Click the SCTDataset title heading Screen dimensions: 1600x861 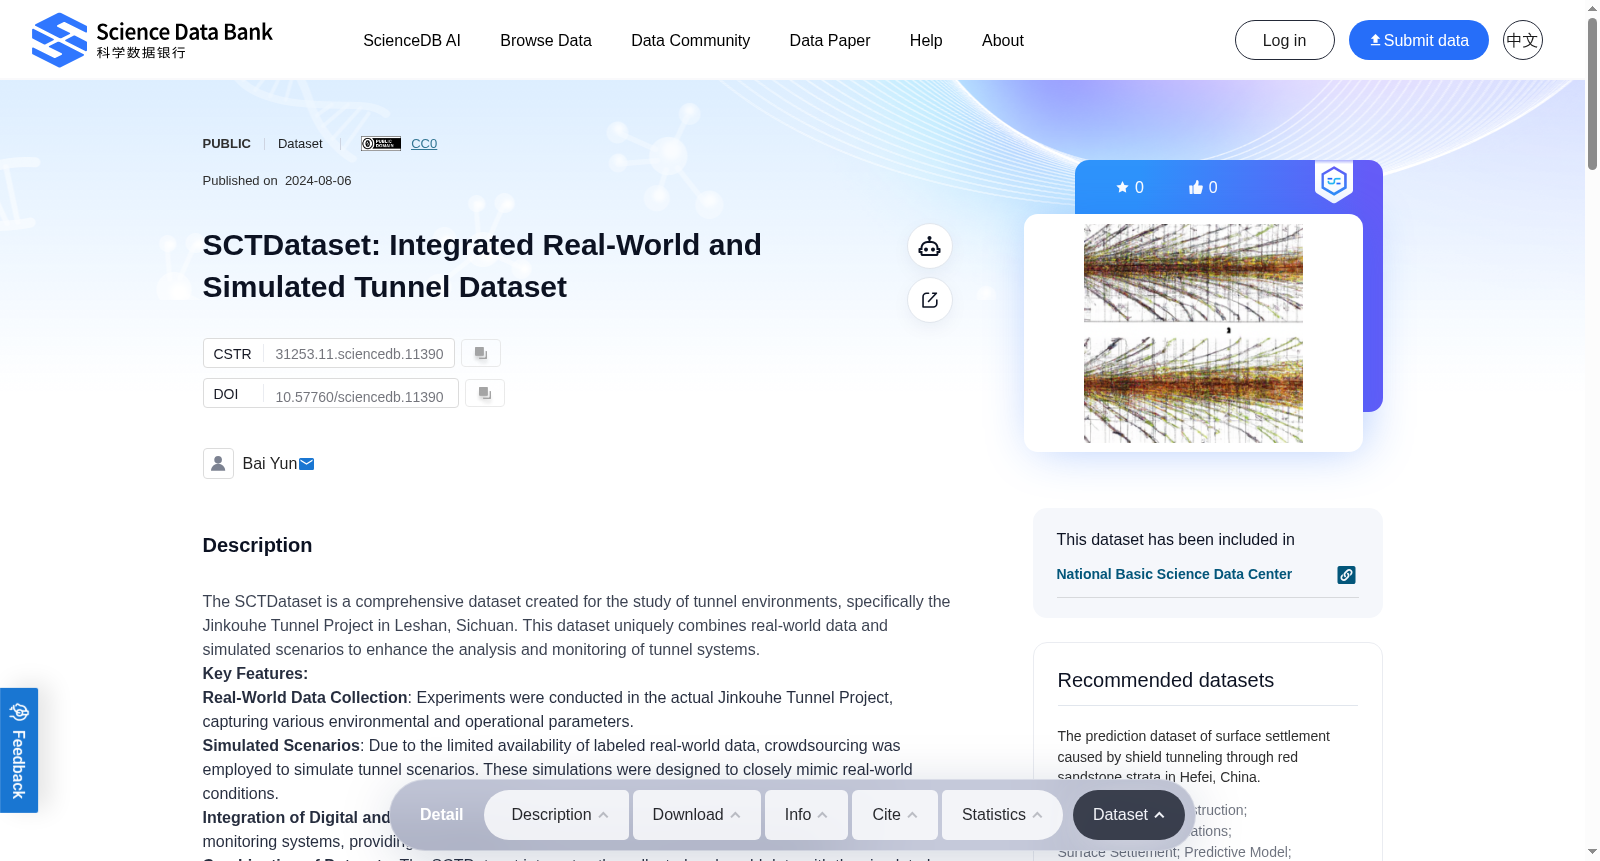[482, 266]
